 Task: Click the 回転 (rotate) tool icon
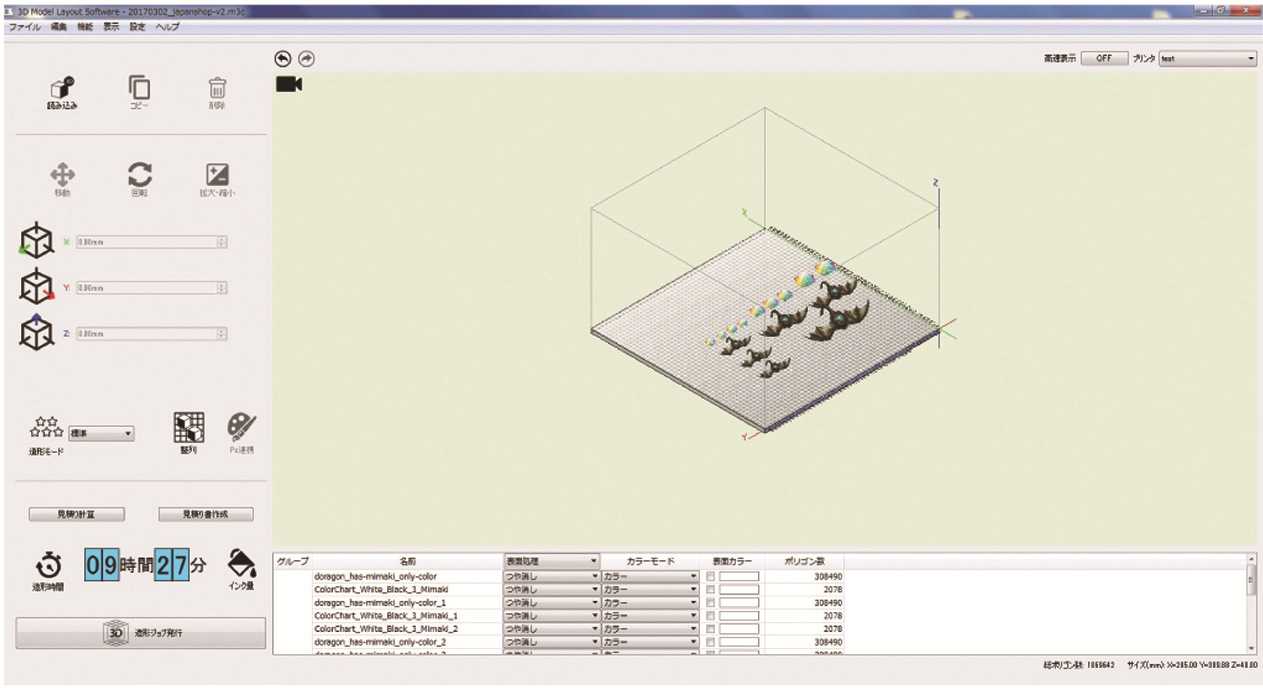pyautogui.click(x=140, y=175)
